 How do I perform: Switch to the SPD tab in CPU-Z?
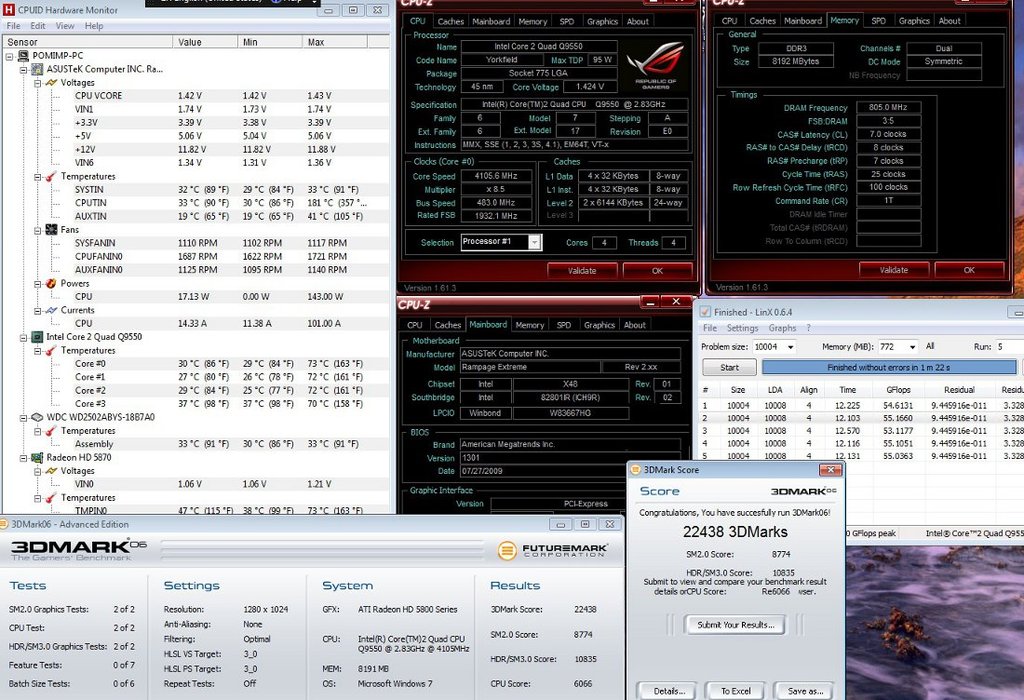[x=569, y=20]
